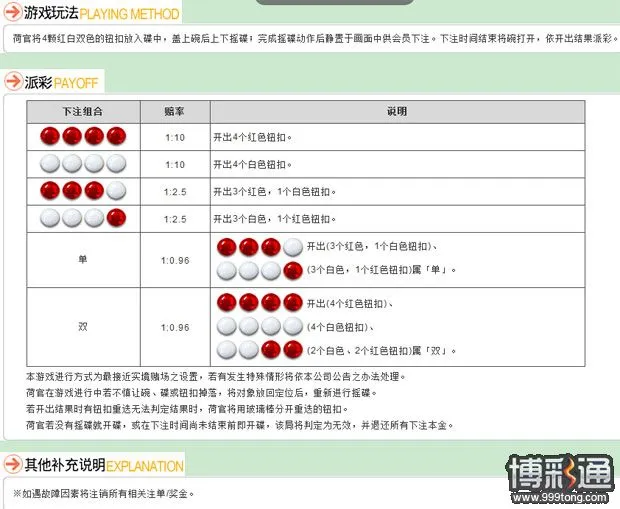The height and width of the screenshot is (509, 620).
Task: Click description 开出3个红色，1个白色钮扣
Action: coord(275,192)
